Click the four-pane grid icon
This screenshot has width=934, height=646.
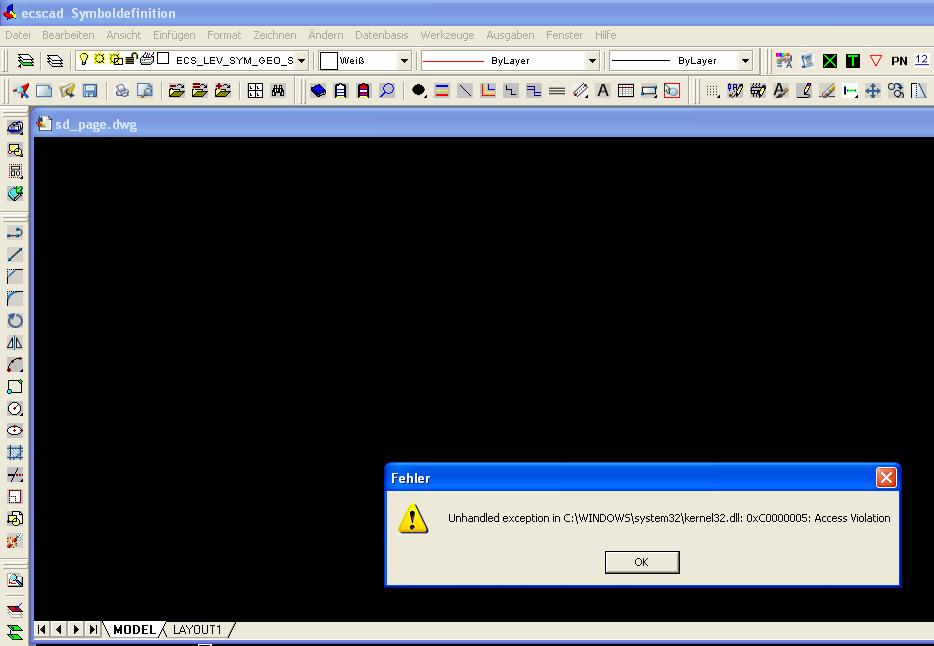255,90
